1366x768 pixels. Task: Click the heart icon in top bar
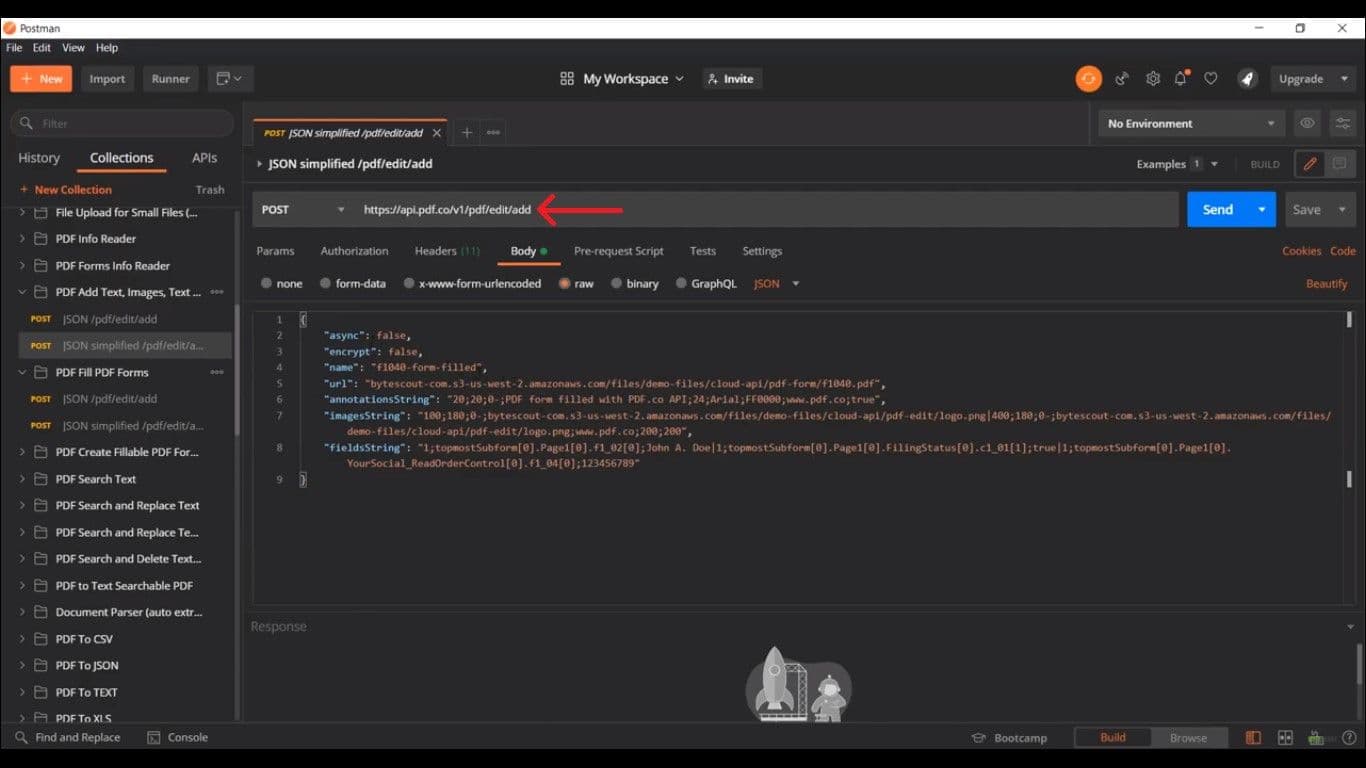coord(1211,79)
